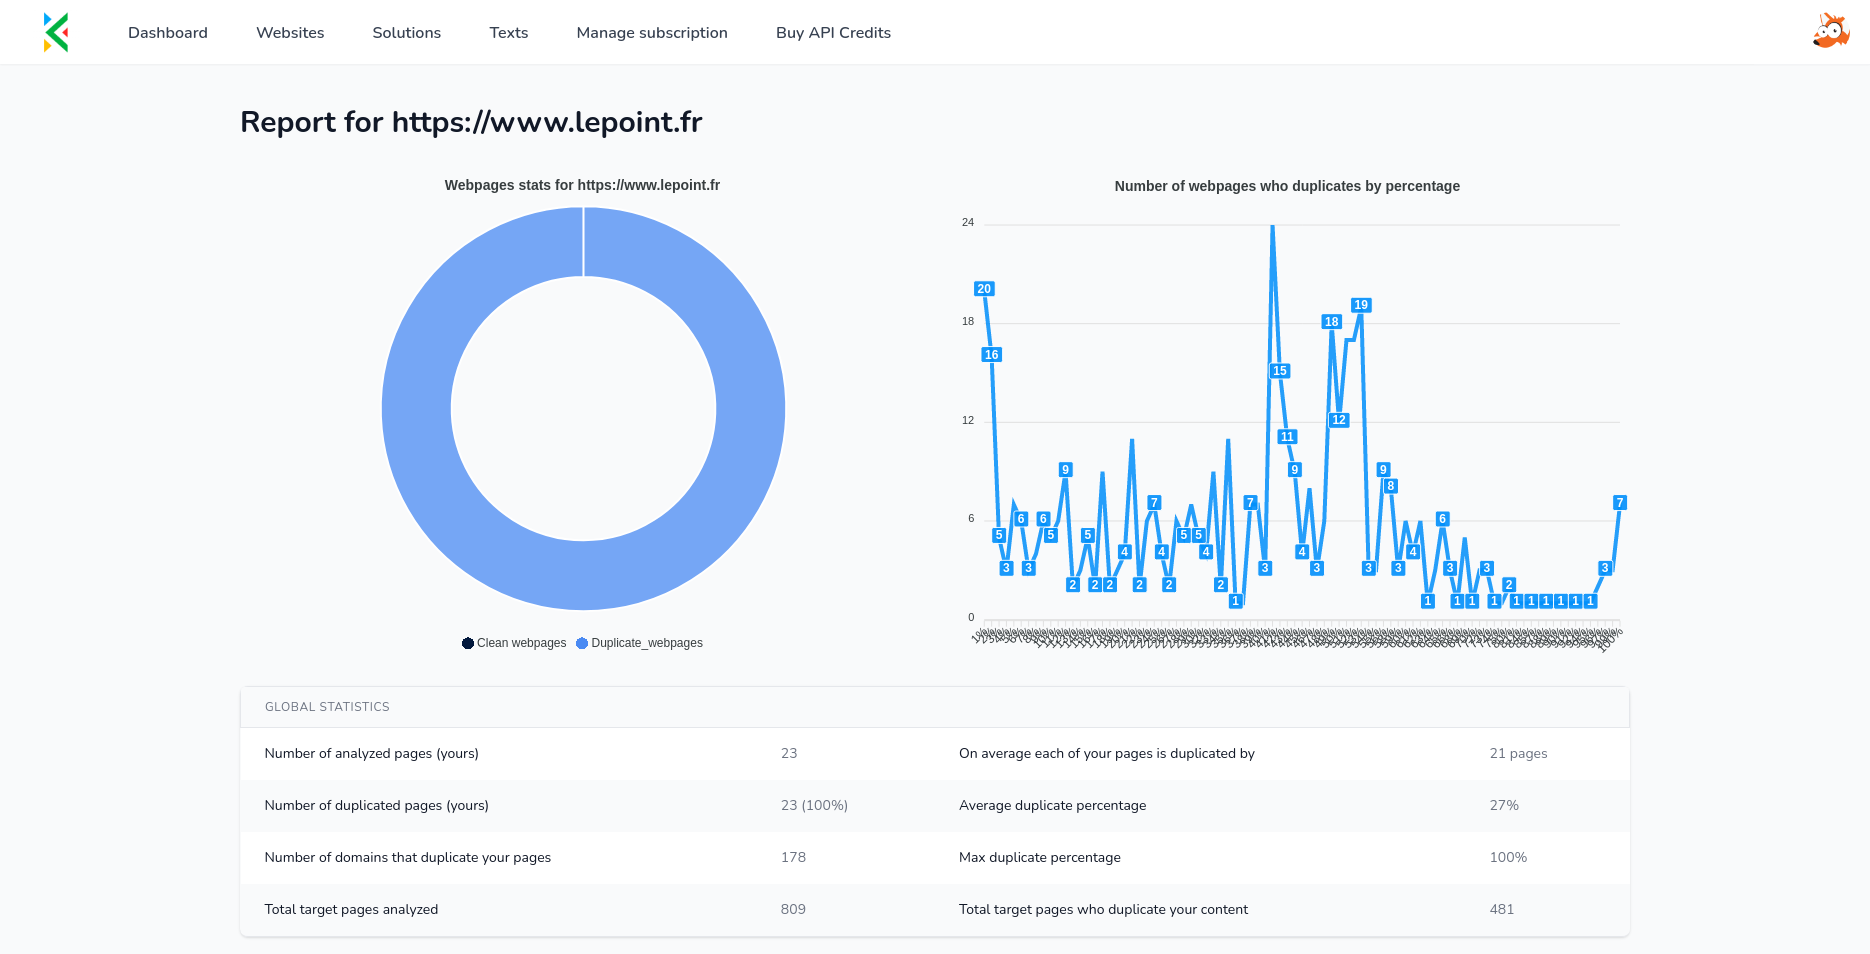Click the data point labeled 16
Screen dimensions: 1870x954
point(991,355)
